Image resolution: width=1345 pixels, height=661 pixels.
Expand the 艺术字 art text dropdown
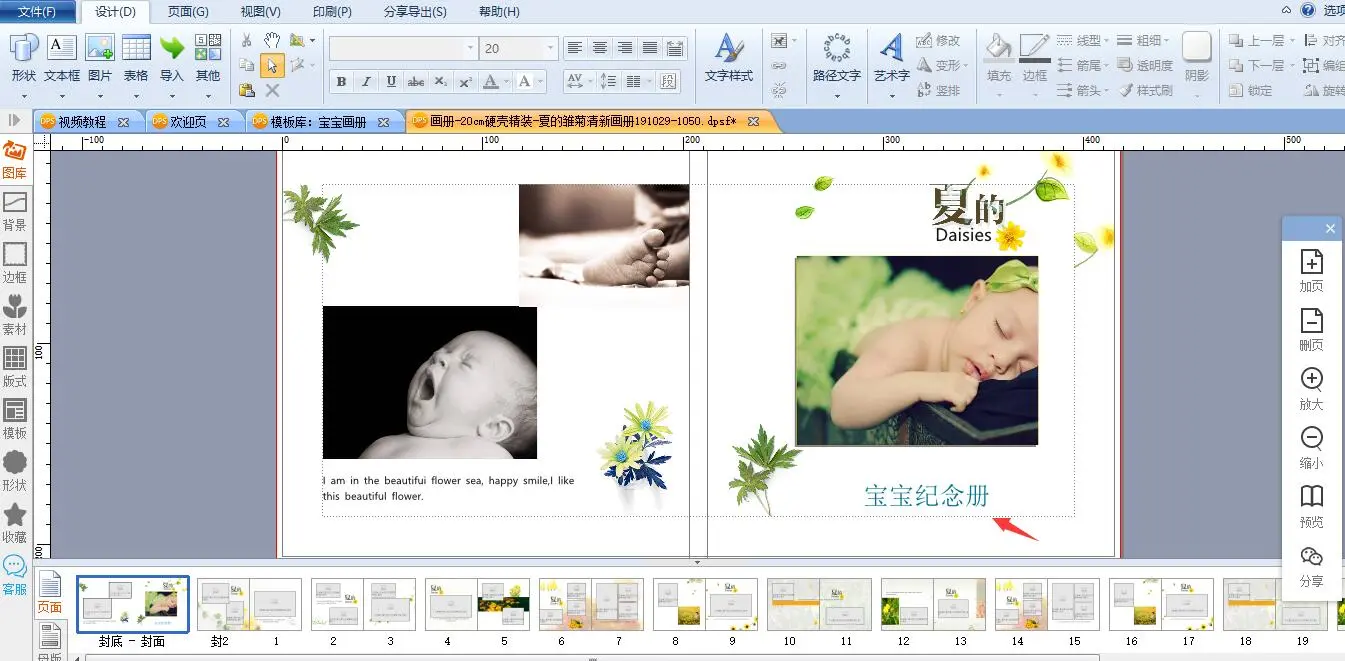[891, 96]
